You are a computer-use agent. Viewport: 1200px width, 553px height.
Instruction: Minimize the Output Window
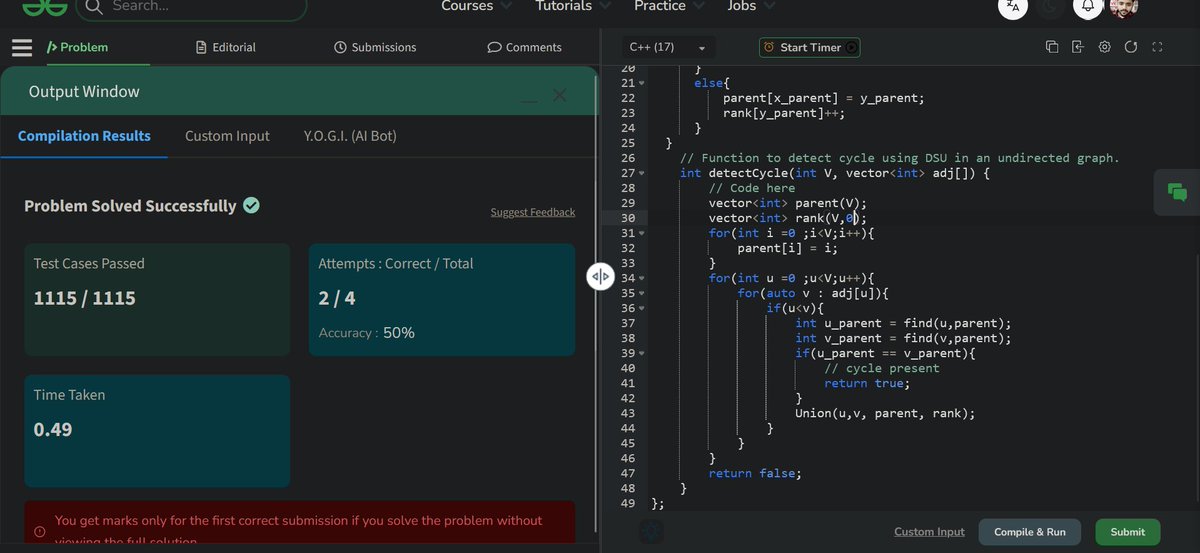[529, 100]
